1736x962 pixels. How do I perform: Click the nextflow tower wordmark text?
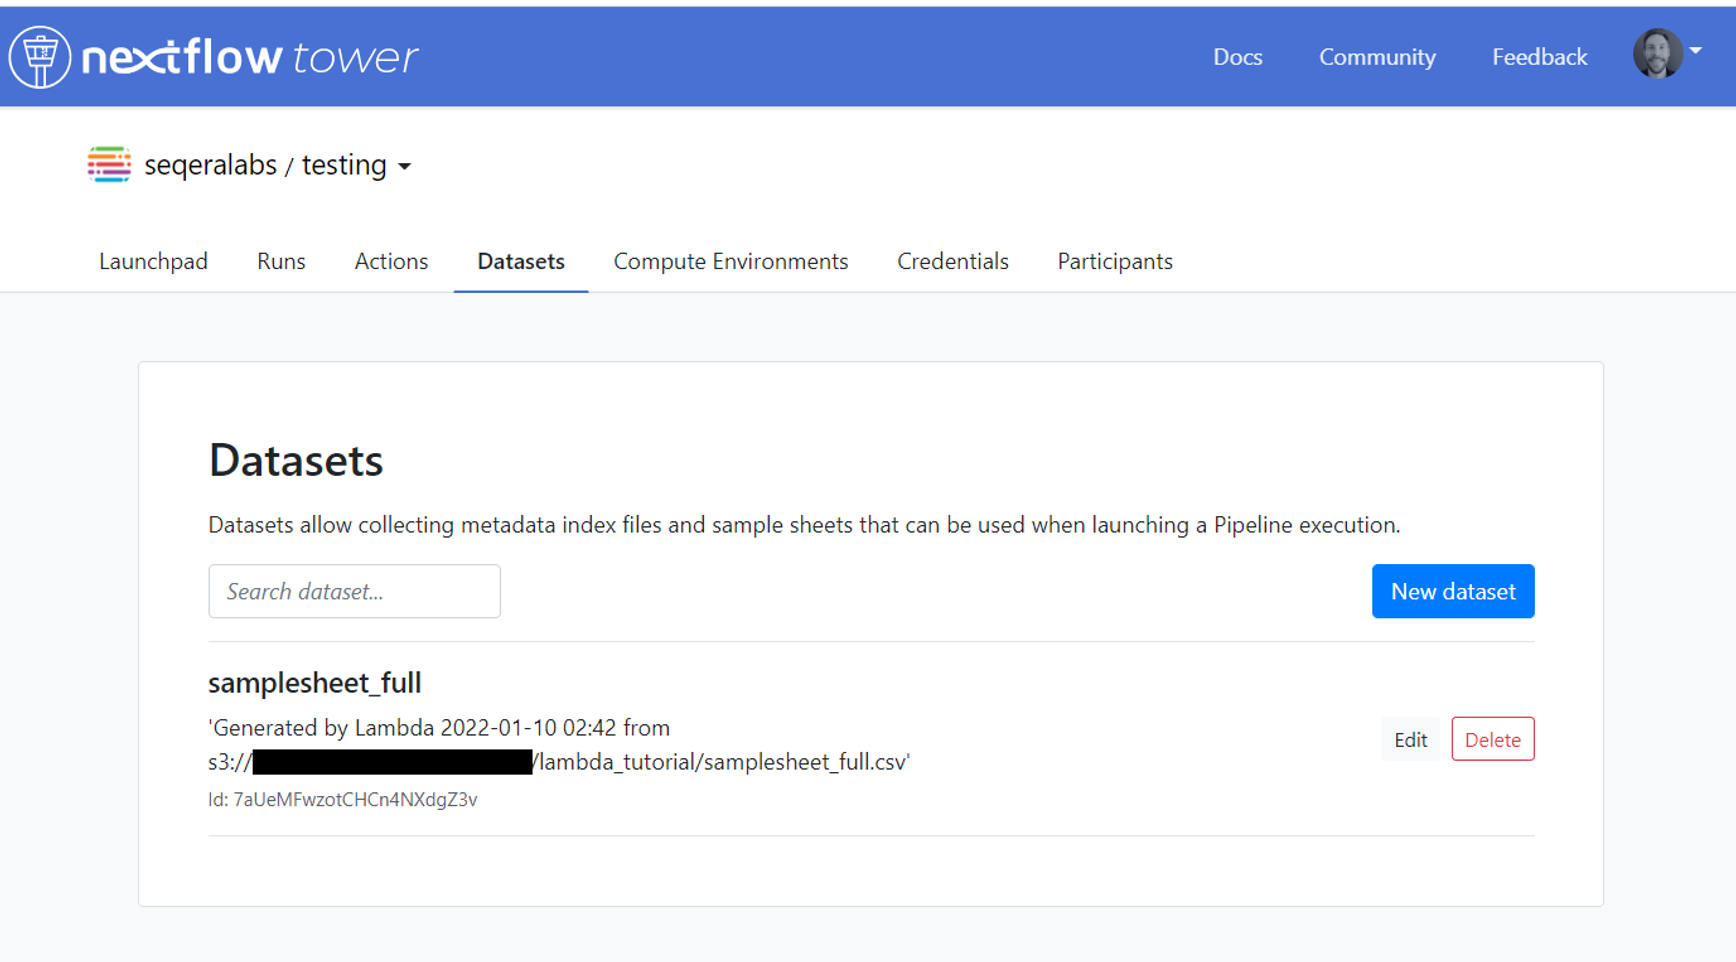(x=250, y=57)
